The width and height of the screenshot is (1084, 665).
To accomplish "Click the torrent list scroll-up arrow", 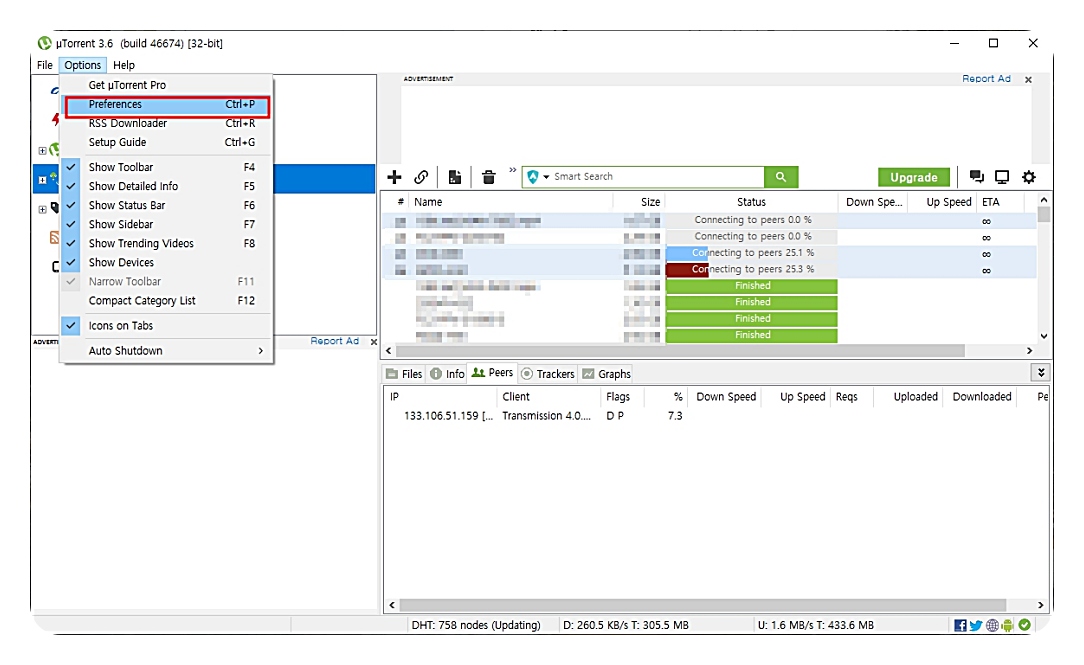I will coord(1044,200).
